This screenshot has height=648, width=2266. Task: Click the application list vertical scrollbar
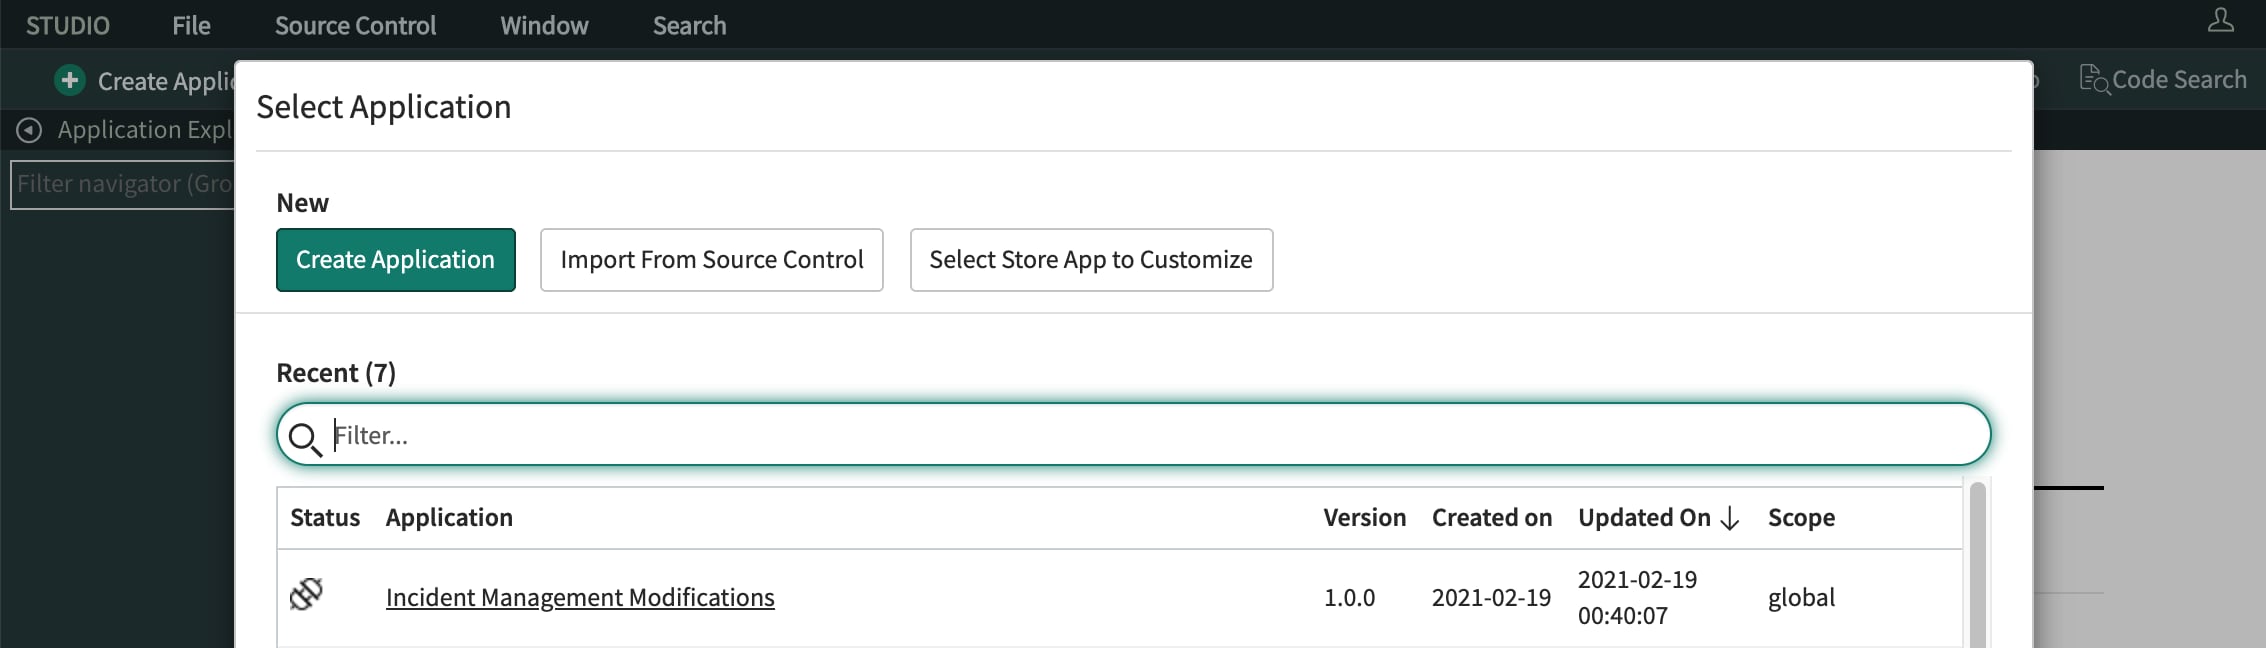point(1977,570)
